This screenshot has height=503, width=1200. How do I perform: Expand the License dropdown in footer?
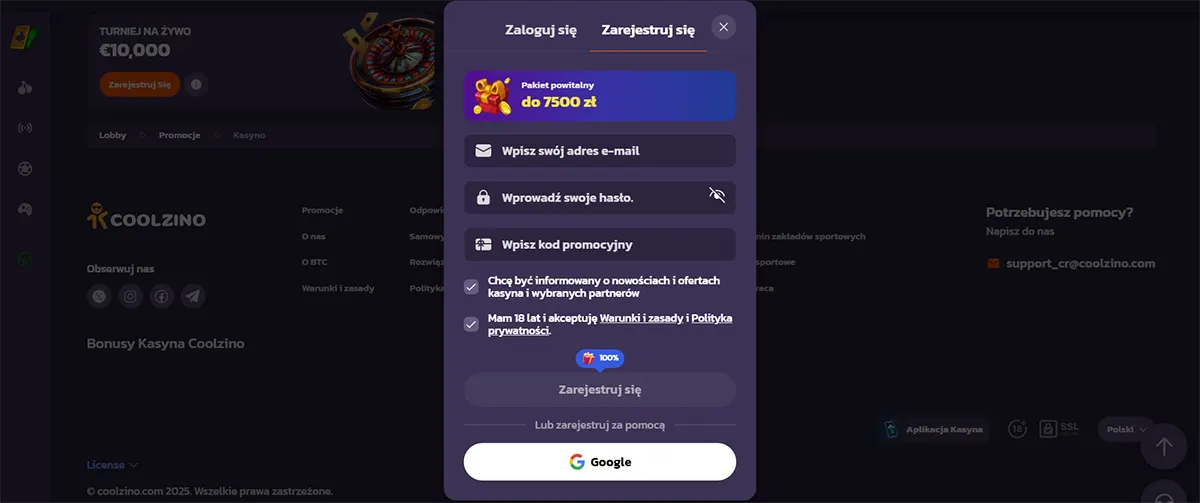pyautogui.click(x=112, y=465)
